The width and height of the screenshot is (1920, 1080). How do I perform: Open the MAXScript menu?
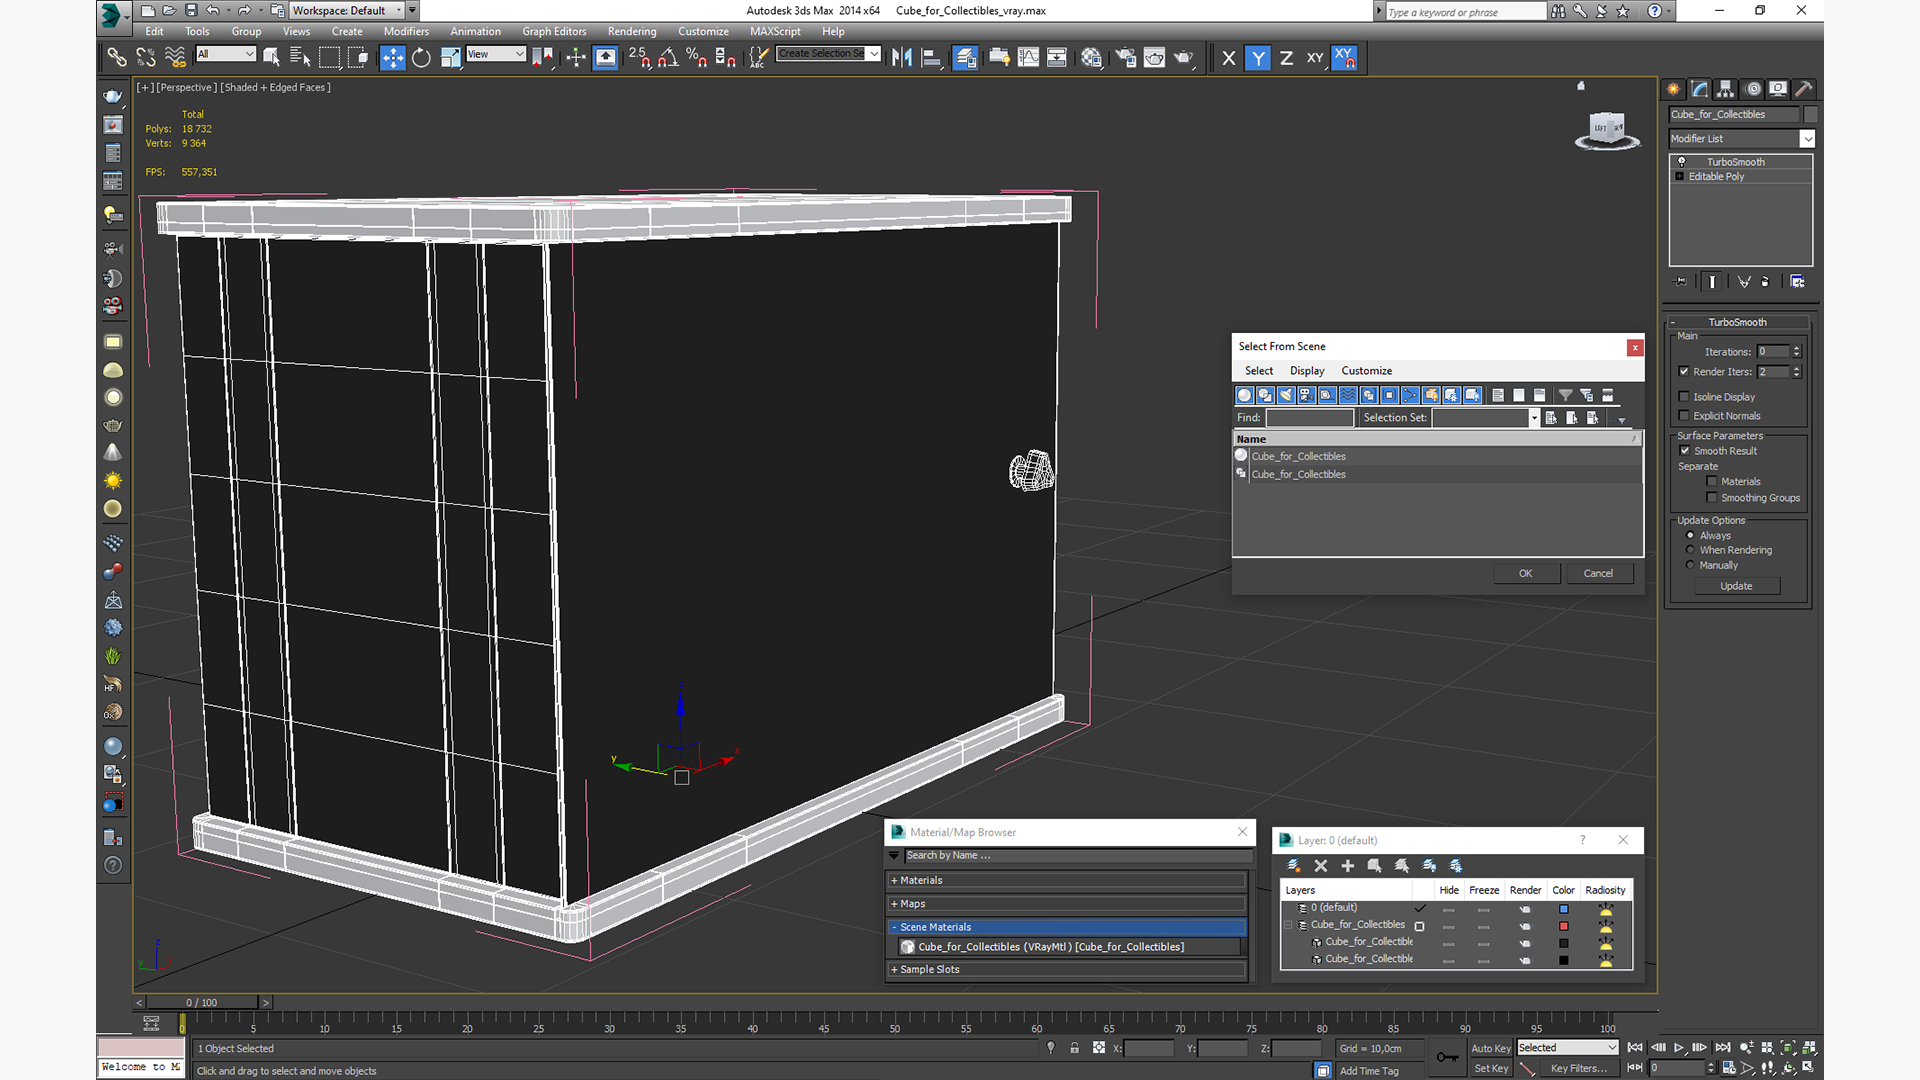click(x=775, y=31)
